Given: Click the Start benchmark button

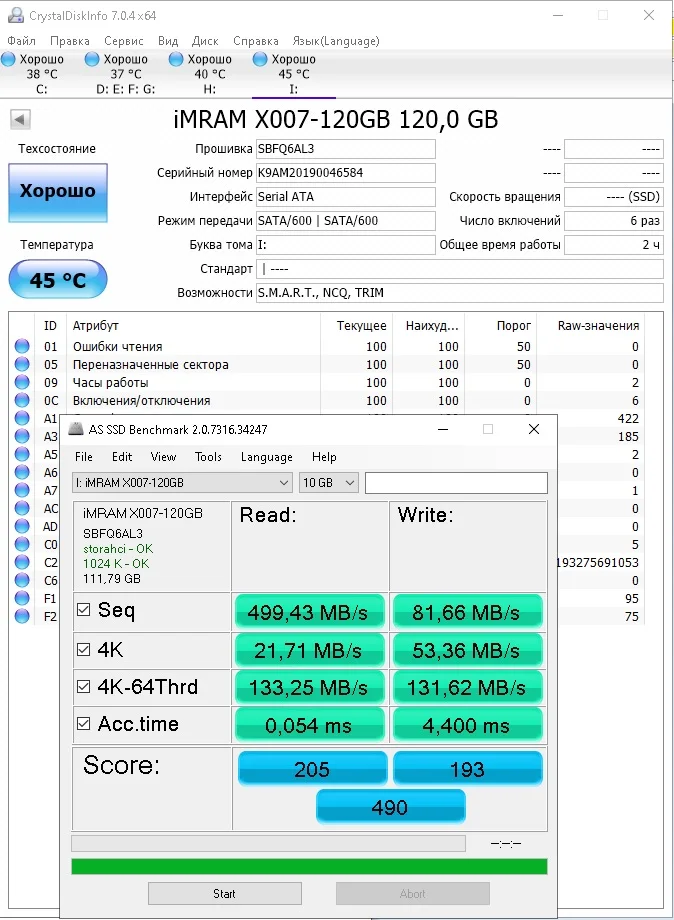Looking at the screenshot, I should [225, 894].
